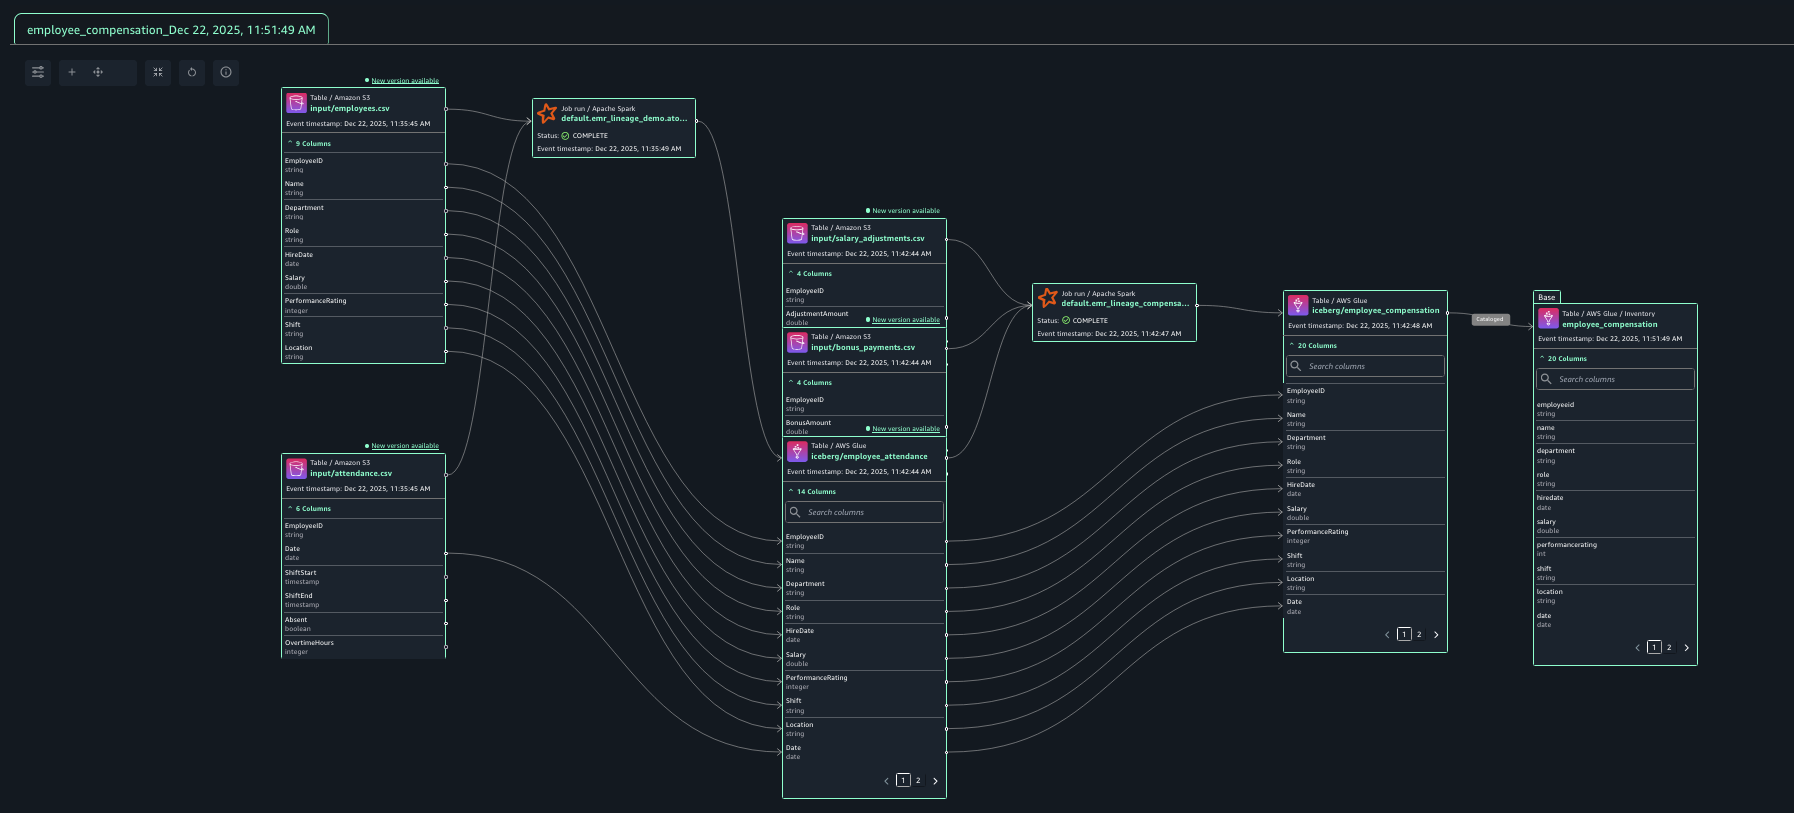Select OvertimeHours column in input/attendance.csv
1794x813 pixels.
[x=364, y=647]
